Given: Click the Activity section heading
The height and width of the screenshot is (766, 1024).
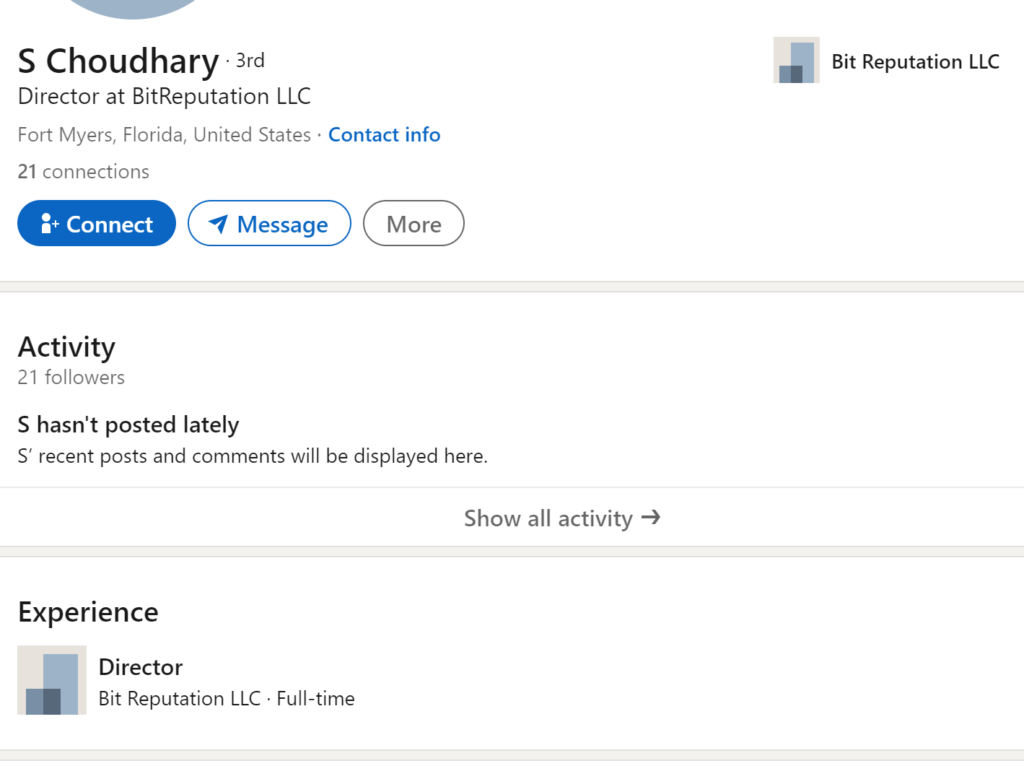Looking at the screenshot, I should pyautogui.click(x=66, y=347).
